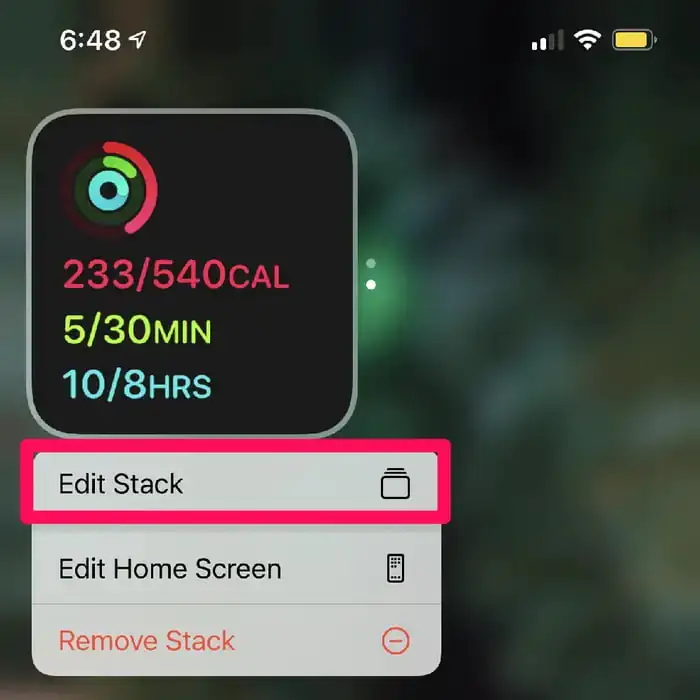The height and width of the screenshot is (700, 700).
Task: Tap the location arrow next to the time
Action: coord(138,40)
